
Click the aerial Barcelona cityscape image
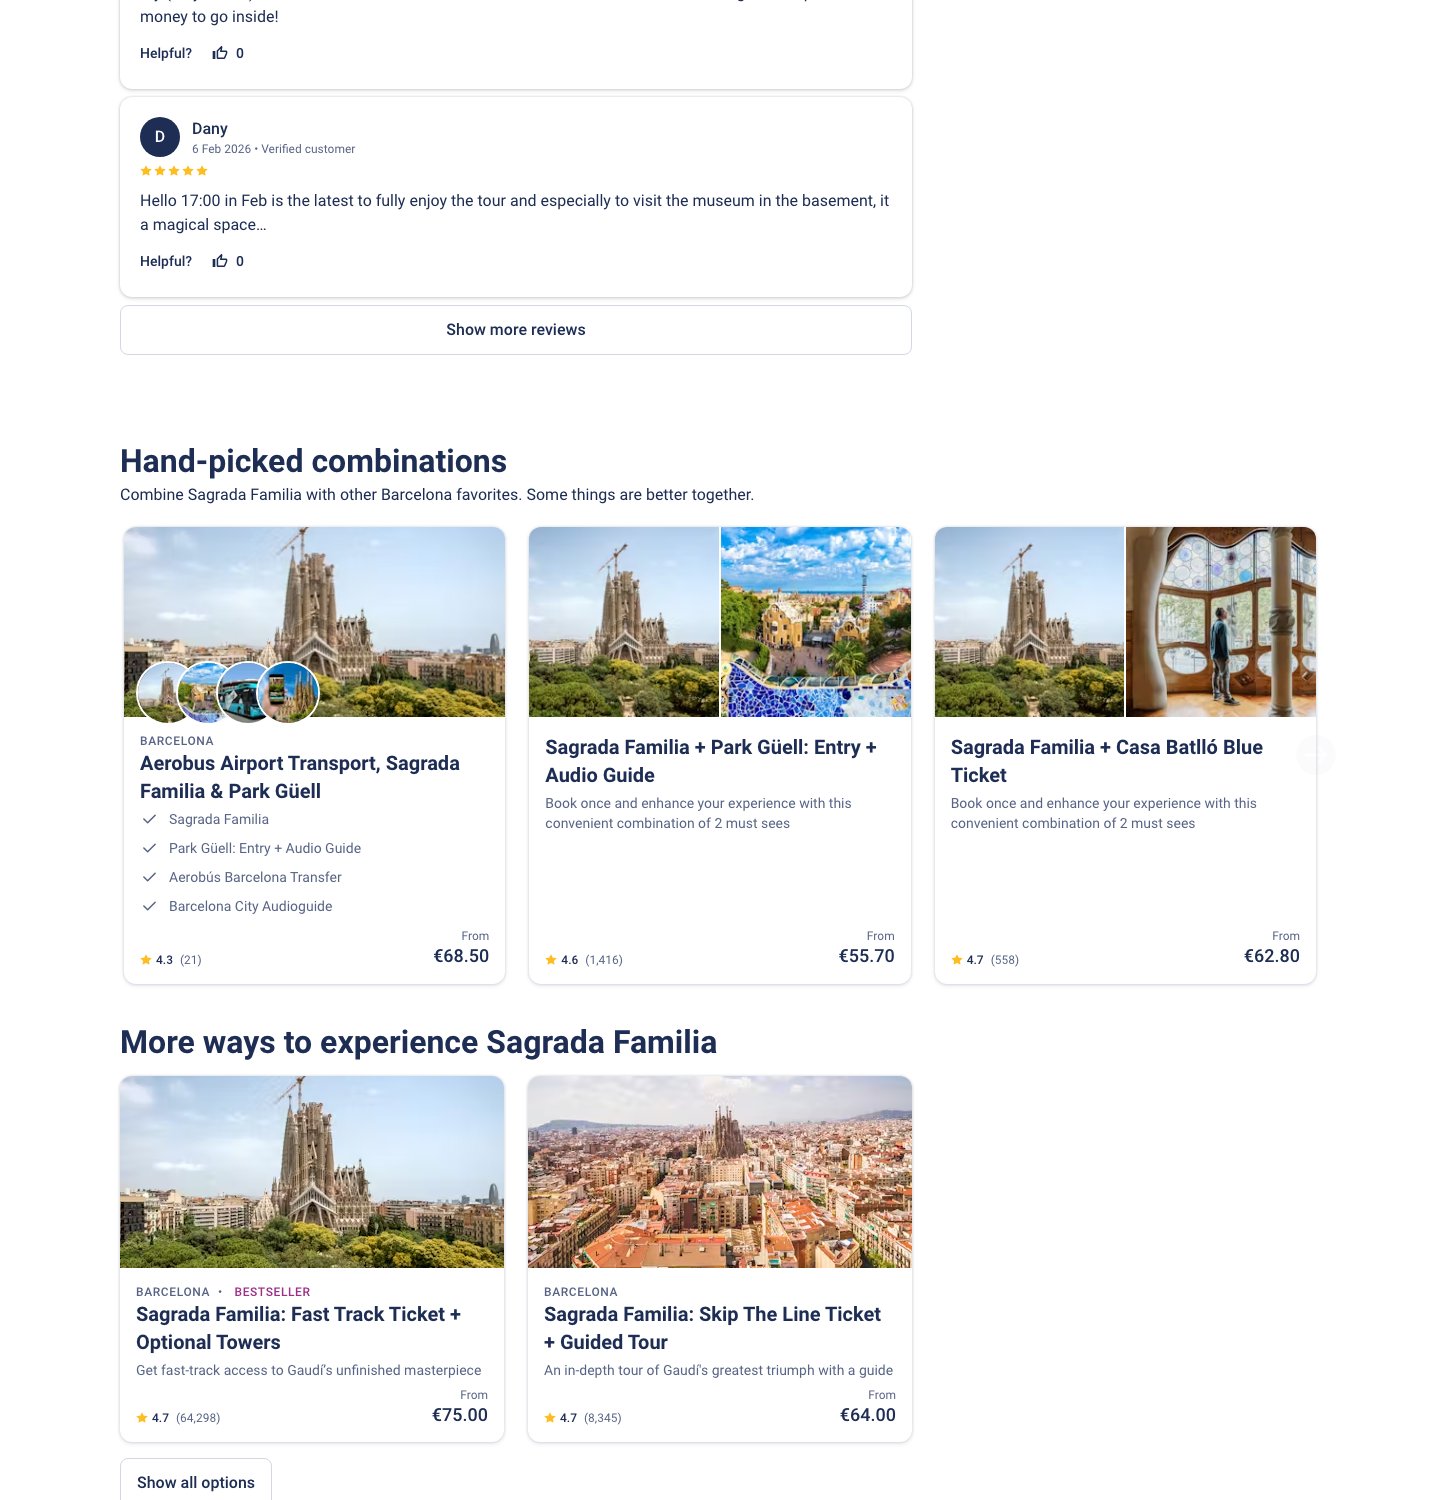(x=720, y=1172)
